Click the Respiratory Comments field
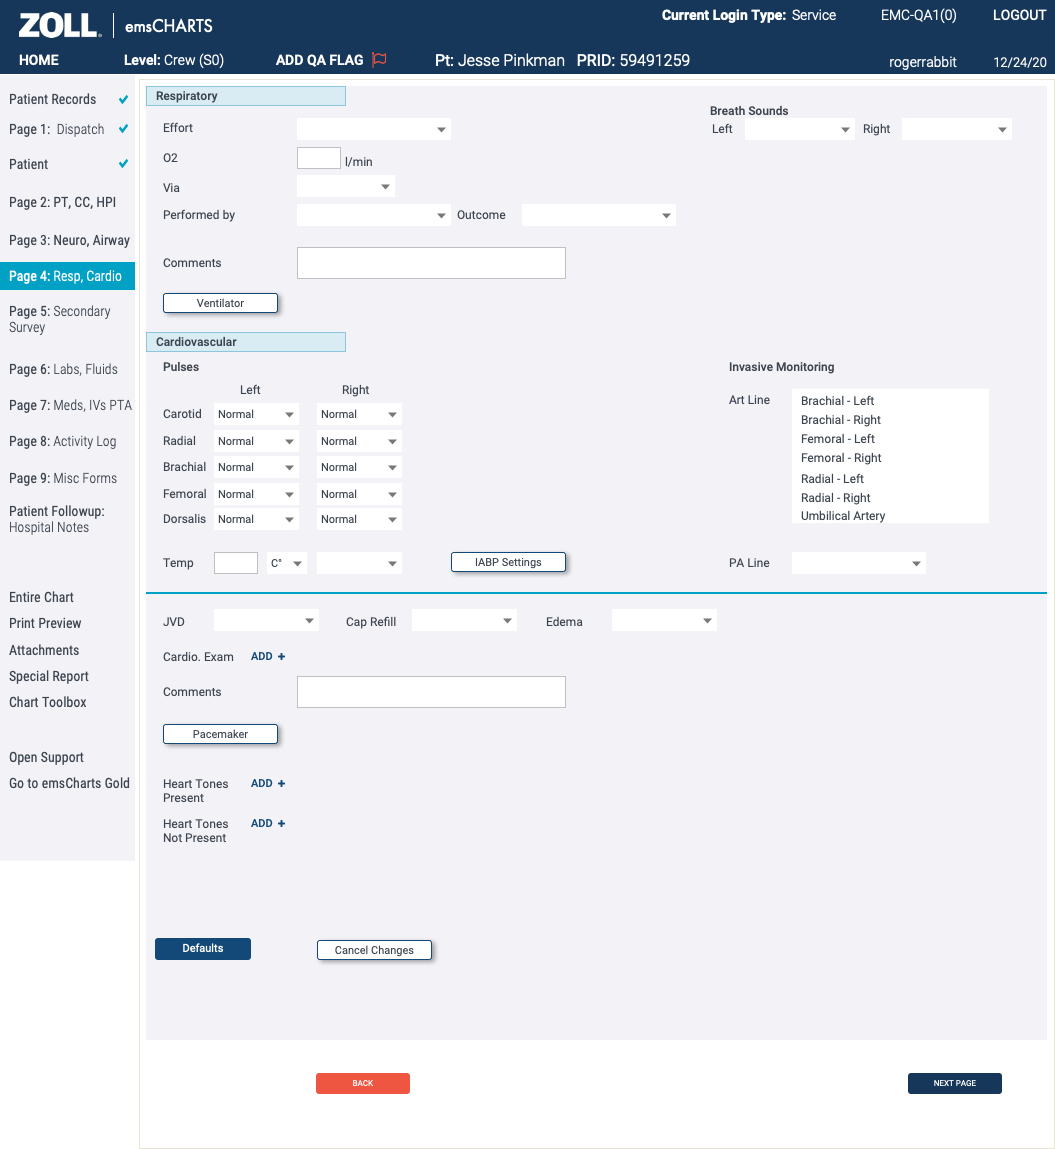The width and height of the screenshot is (1055, 1149). pos(431,263)
